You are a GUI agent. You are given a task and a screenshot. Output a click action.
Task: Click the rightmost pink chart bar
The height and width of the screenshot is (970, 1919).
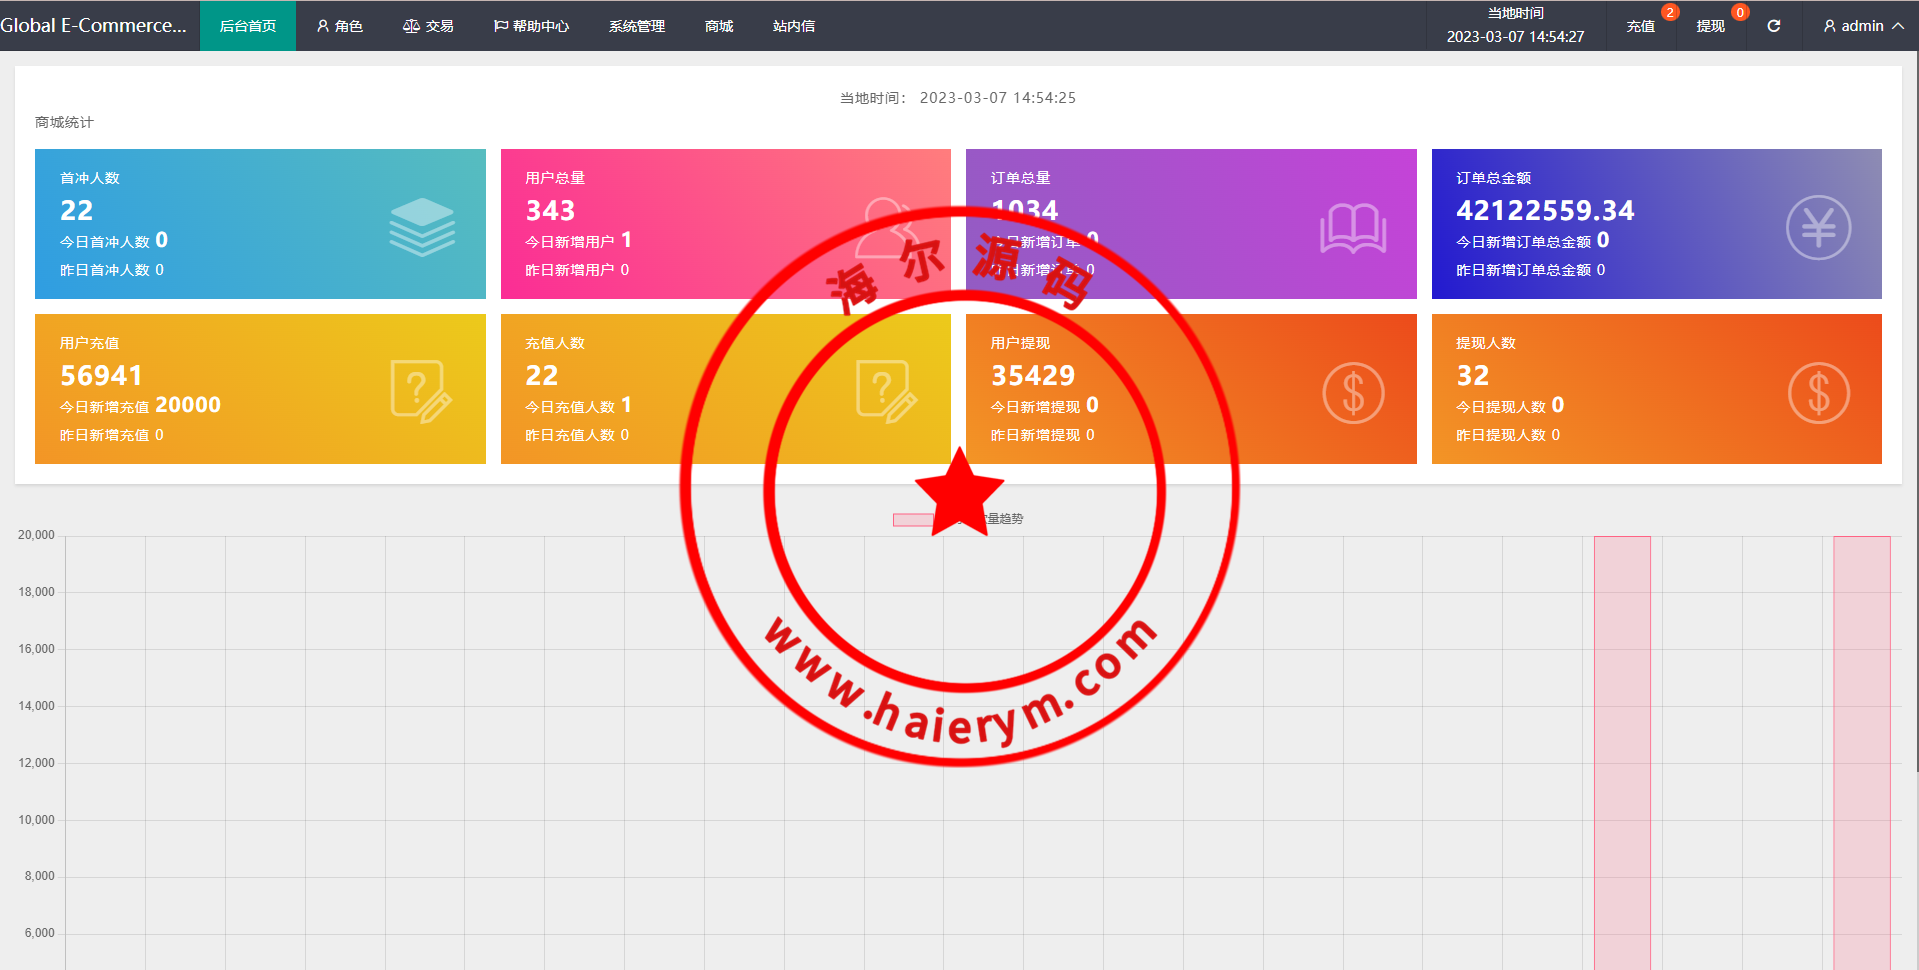(1861, 750)
